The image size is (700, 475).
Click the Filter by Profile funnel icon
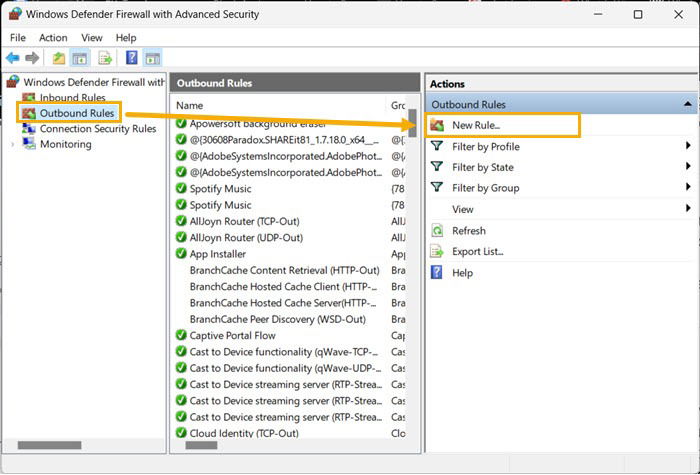click(437, 146)
